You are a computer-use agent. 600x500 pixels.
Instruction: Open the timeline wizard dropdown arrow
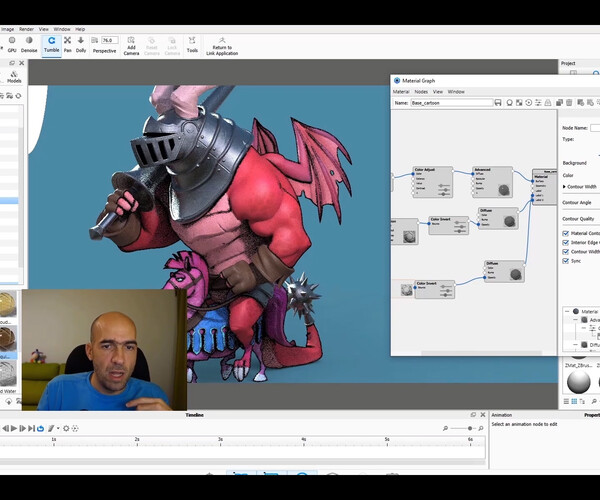click(58, 428)
